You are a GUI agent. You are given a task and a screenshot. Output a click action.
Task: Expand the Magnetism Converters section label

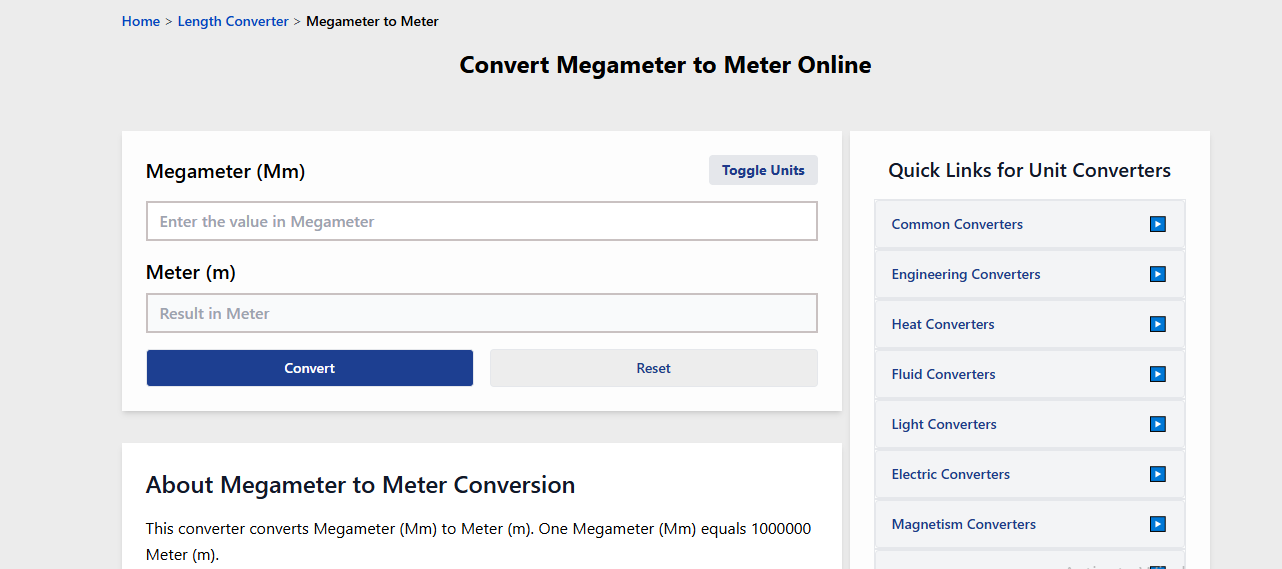tap(964, 524)
